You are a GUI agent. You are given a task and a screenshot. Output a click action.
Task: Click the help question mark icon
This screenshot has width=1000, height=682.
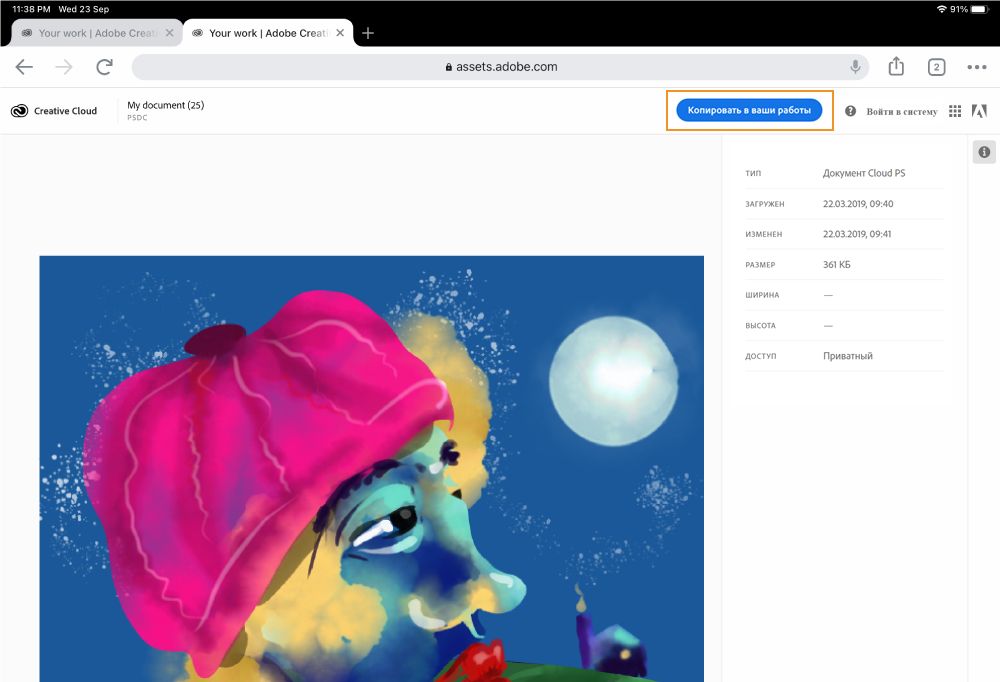pyautogui.click(x=850, y=111)
